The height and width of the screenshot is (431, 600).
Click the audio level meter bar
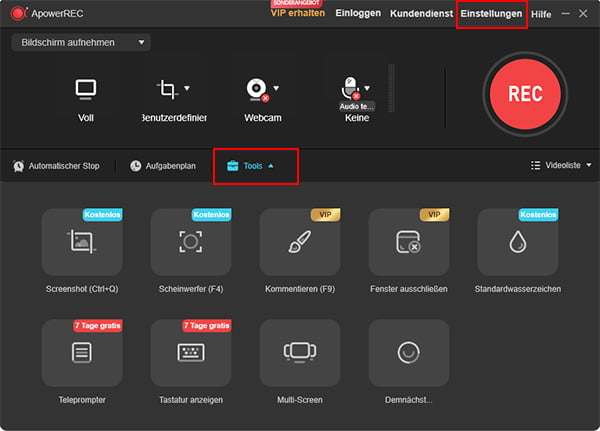point(391,88)
